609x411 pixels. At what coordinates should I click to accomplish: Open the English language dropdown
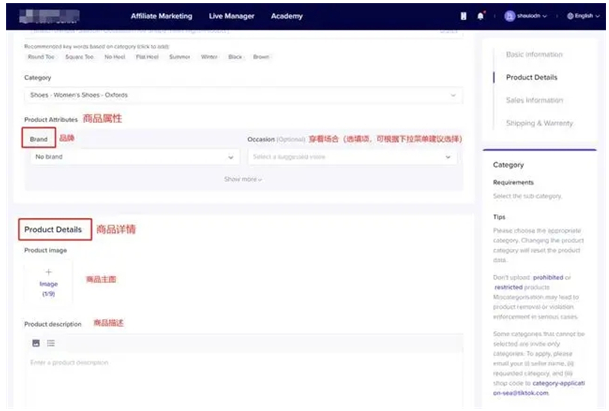(583, 16)
